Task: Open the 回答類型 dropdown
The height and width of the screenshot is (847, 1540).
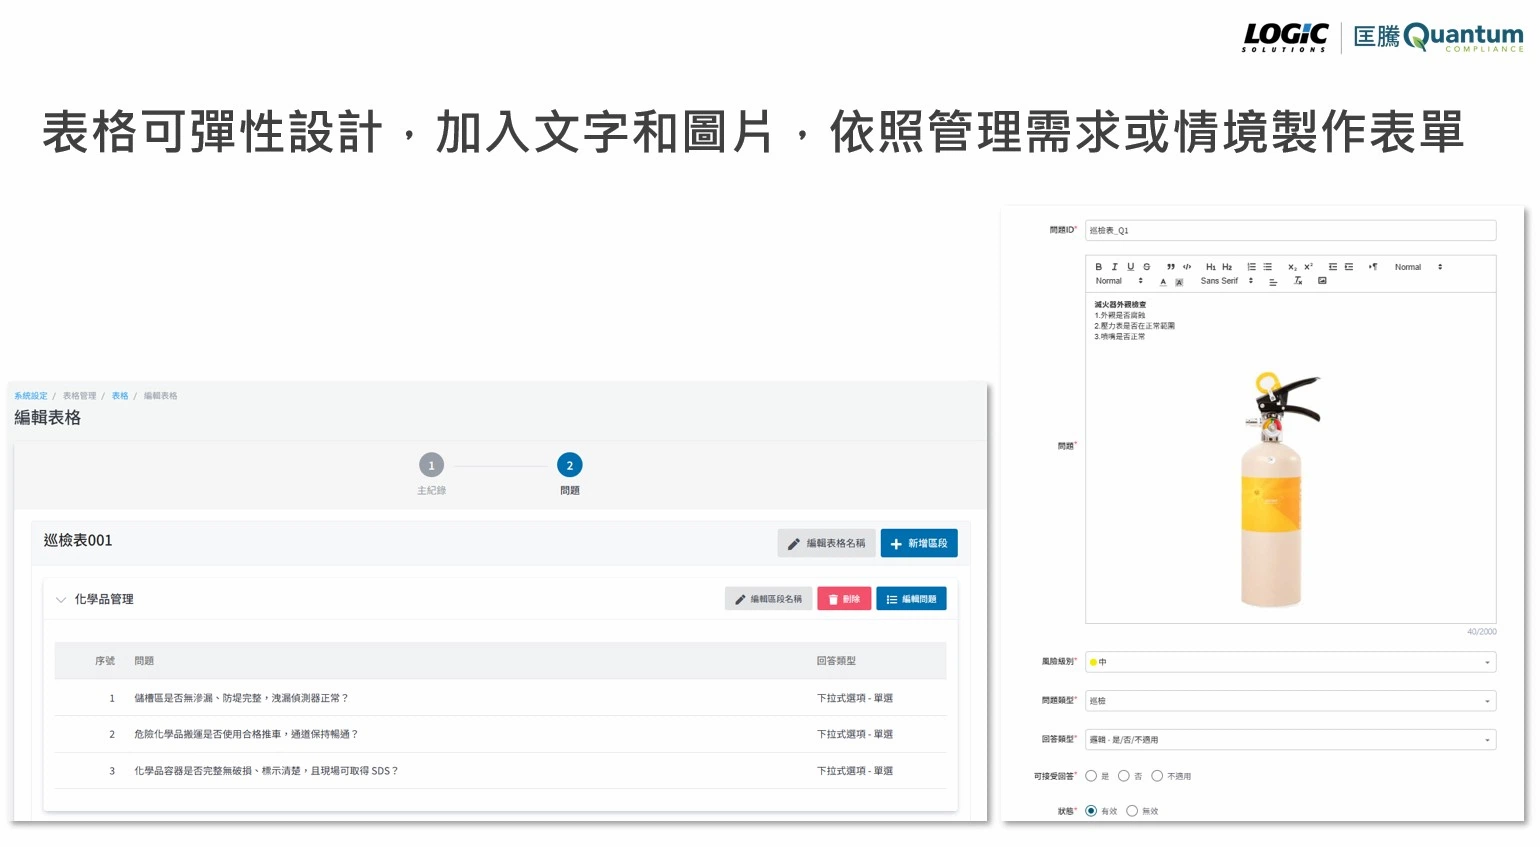Action: click(1290, 740)
